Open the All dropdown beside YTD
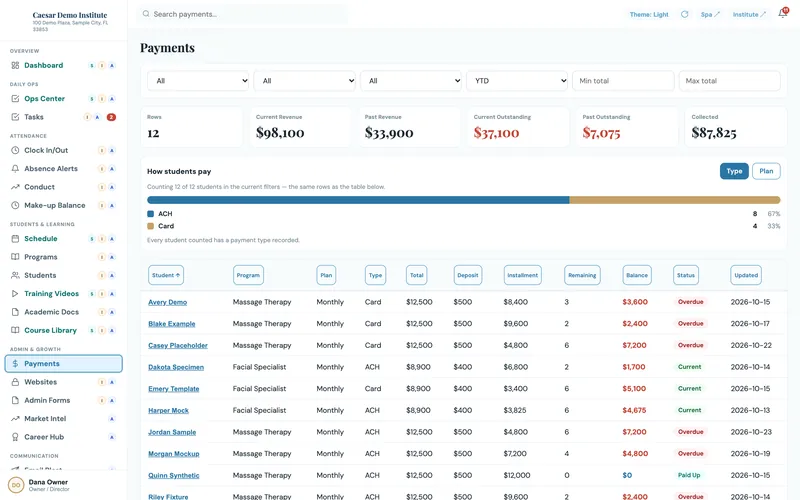The width and height of the screenshot is (800, 500). pyautogui.click(x=411, y=81)
